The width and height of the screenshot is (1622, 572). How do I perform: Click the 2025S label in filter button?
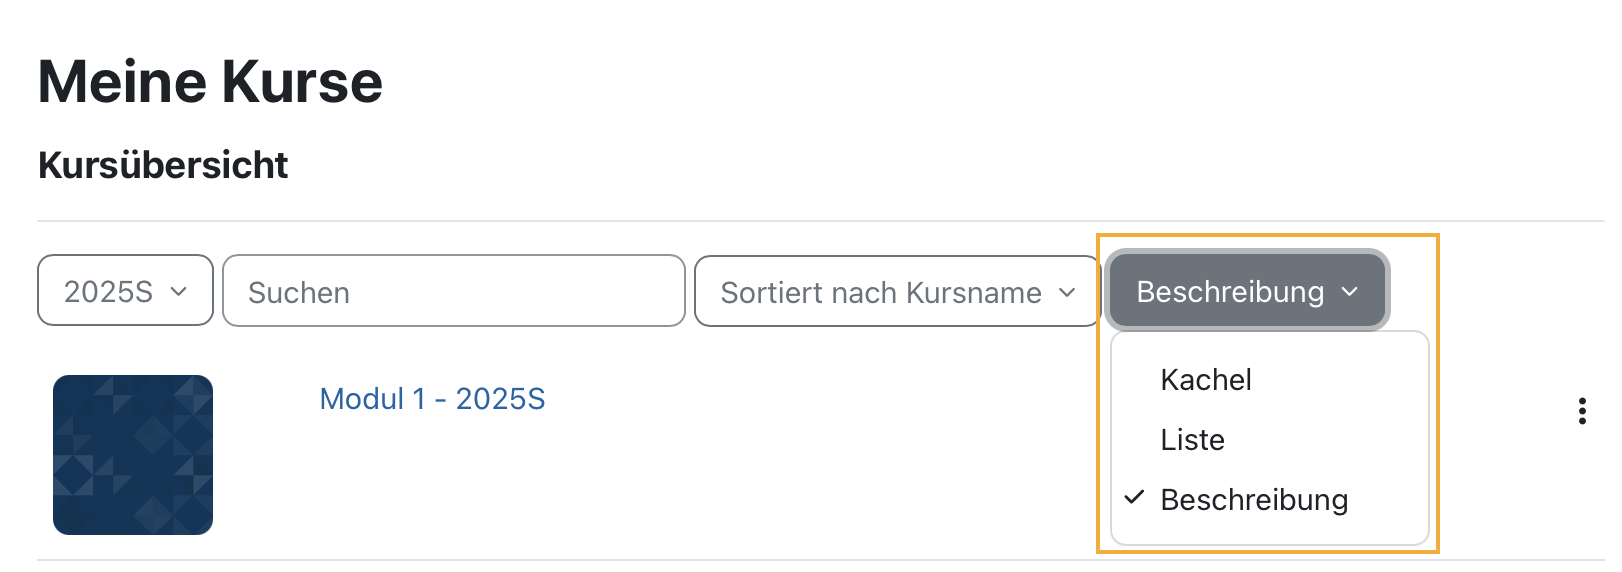(x=108, y=292)
